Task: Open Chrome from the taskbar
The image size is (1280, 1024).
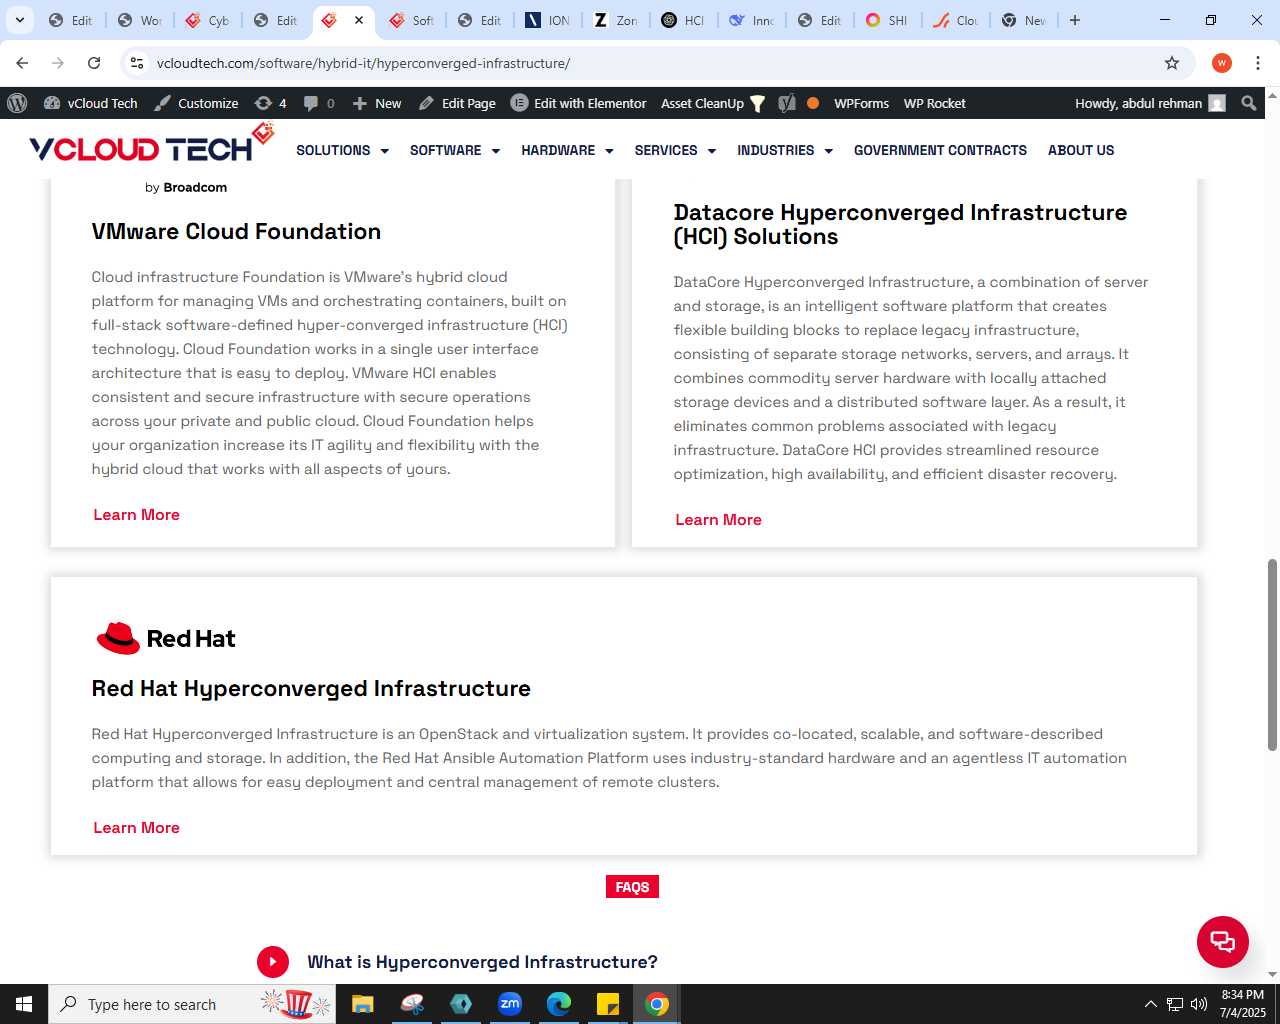Action: click(x=657, y=1004)
